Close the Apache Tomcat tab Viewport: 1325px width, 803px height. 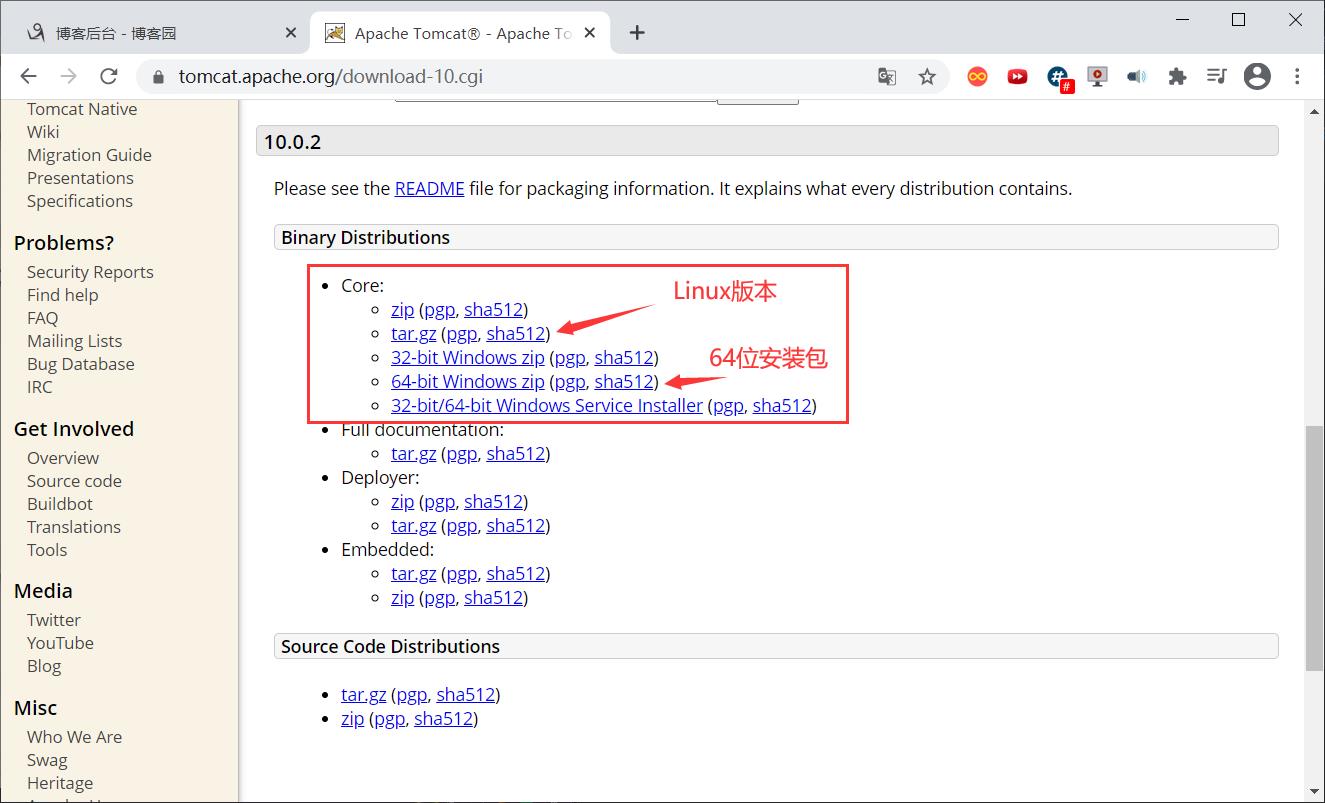pos(590,33)
